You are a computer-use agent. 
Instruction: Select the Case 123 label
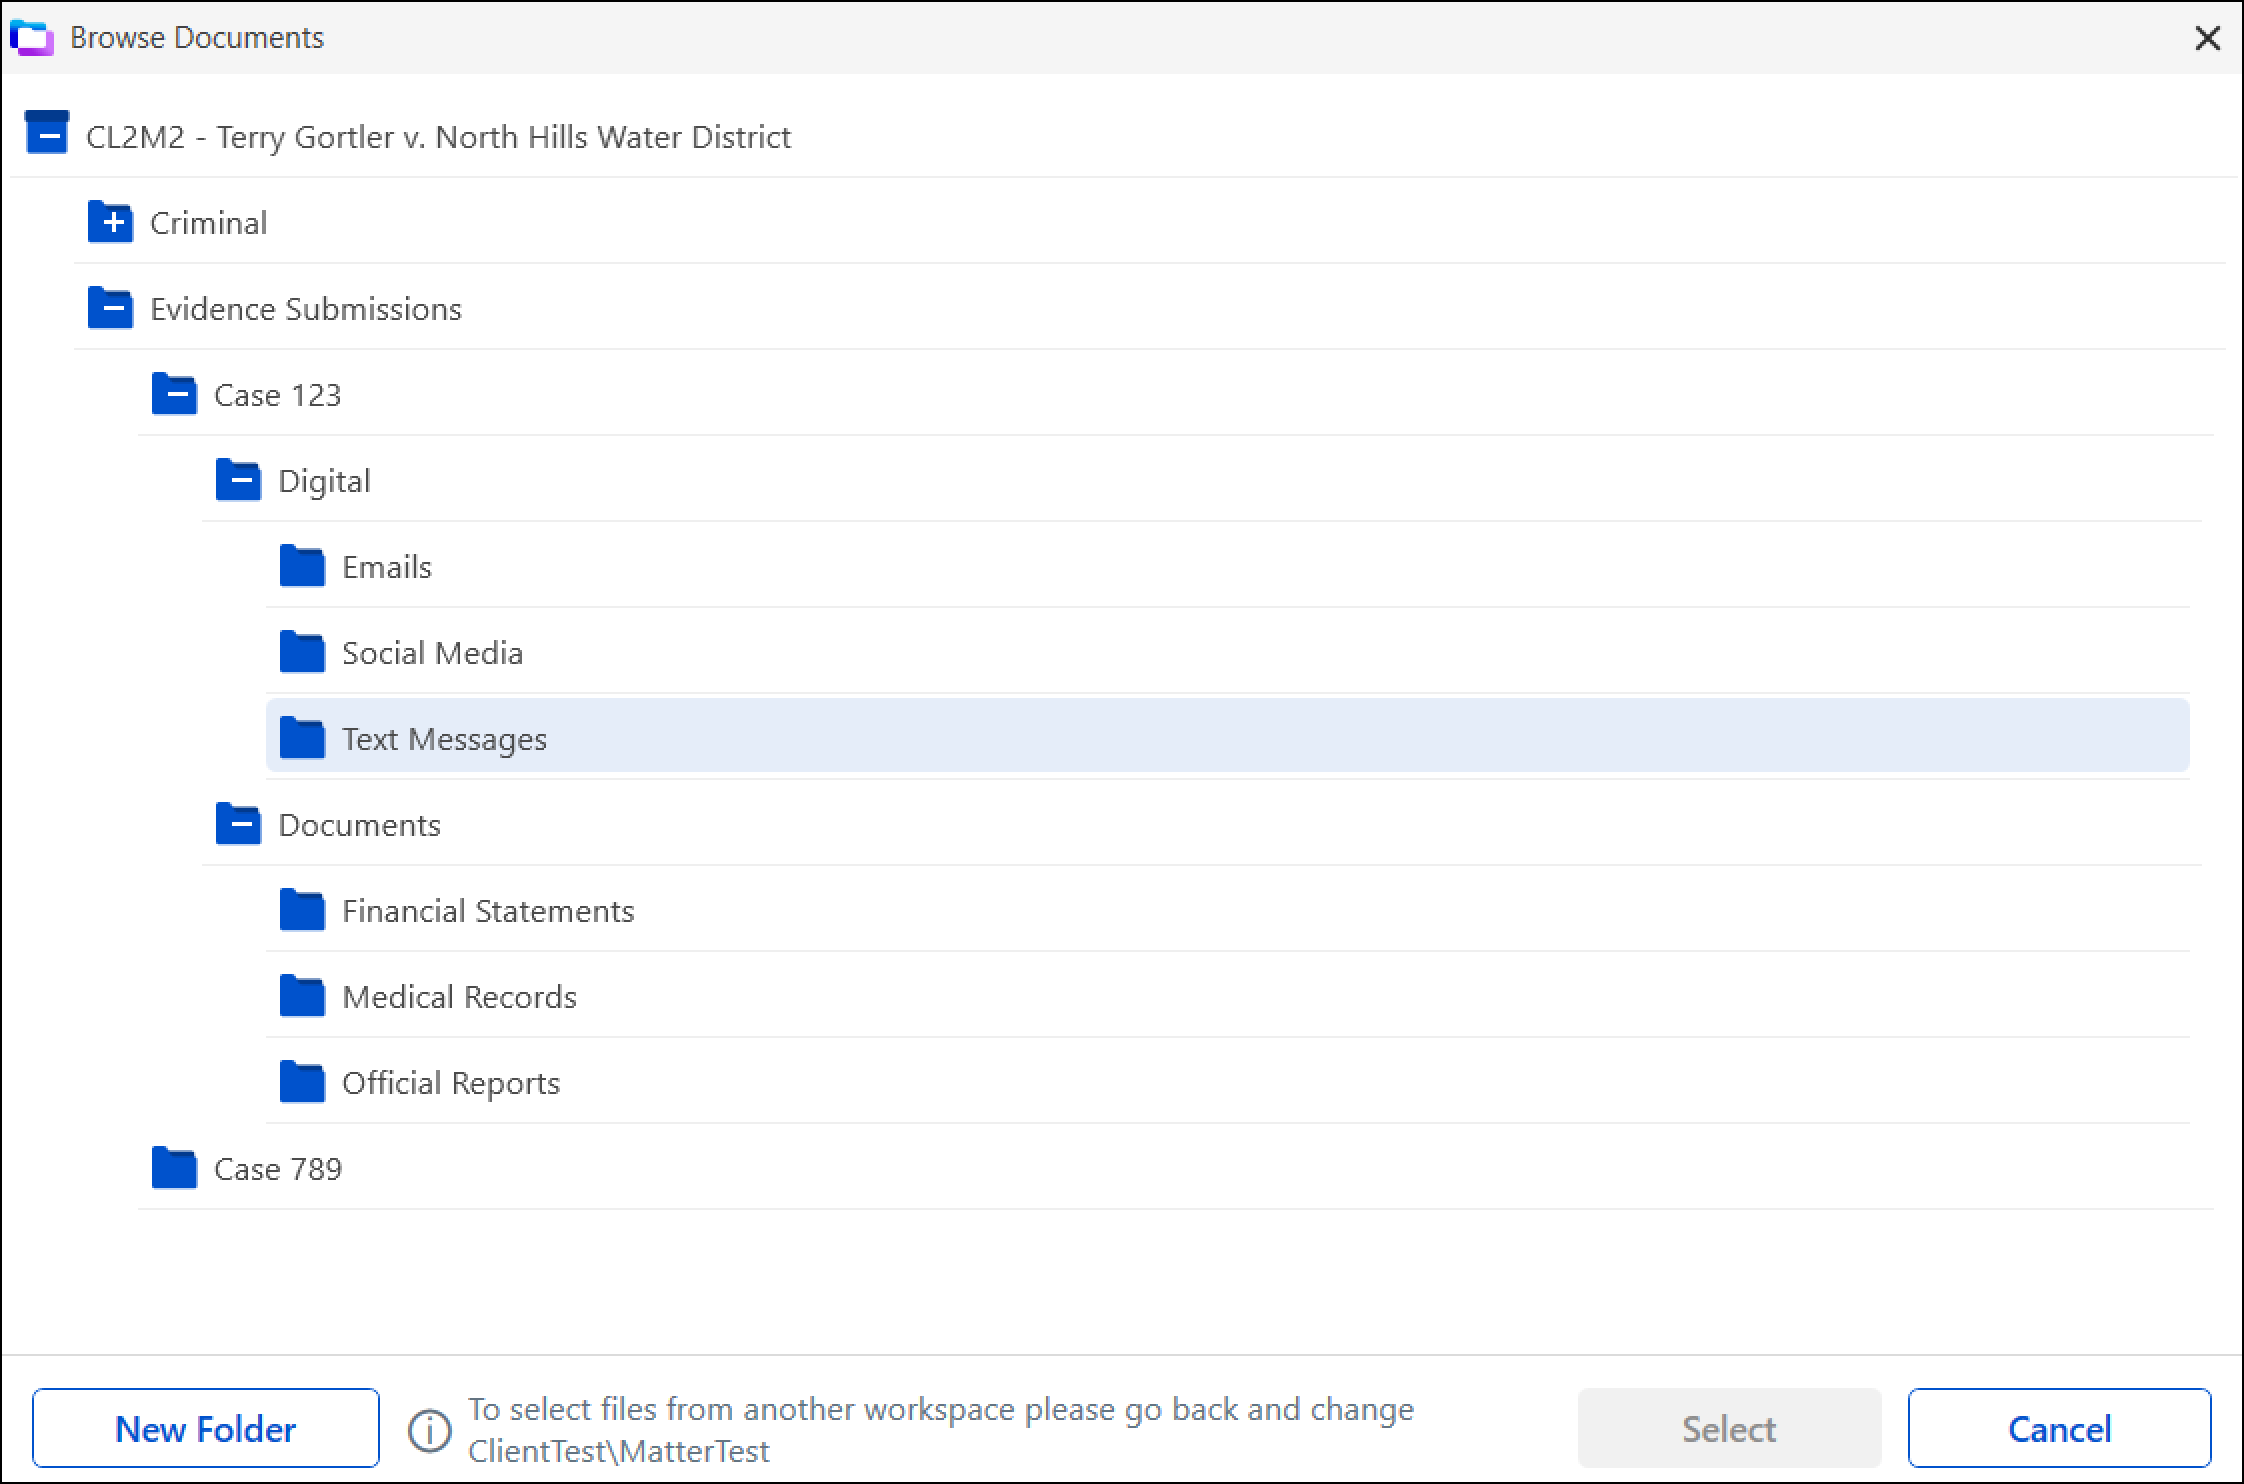[277, 395]
